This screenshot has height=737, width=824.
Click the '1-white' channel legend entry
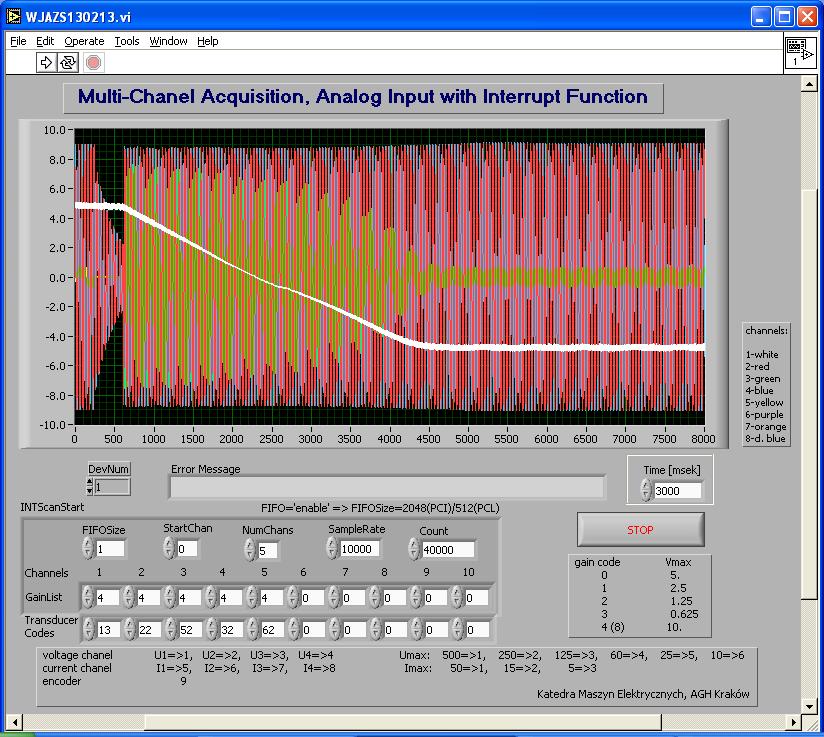tap(762, 354)
